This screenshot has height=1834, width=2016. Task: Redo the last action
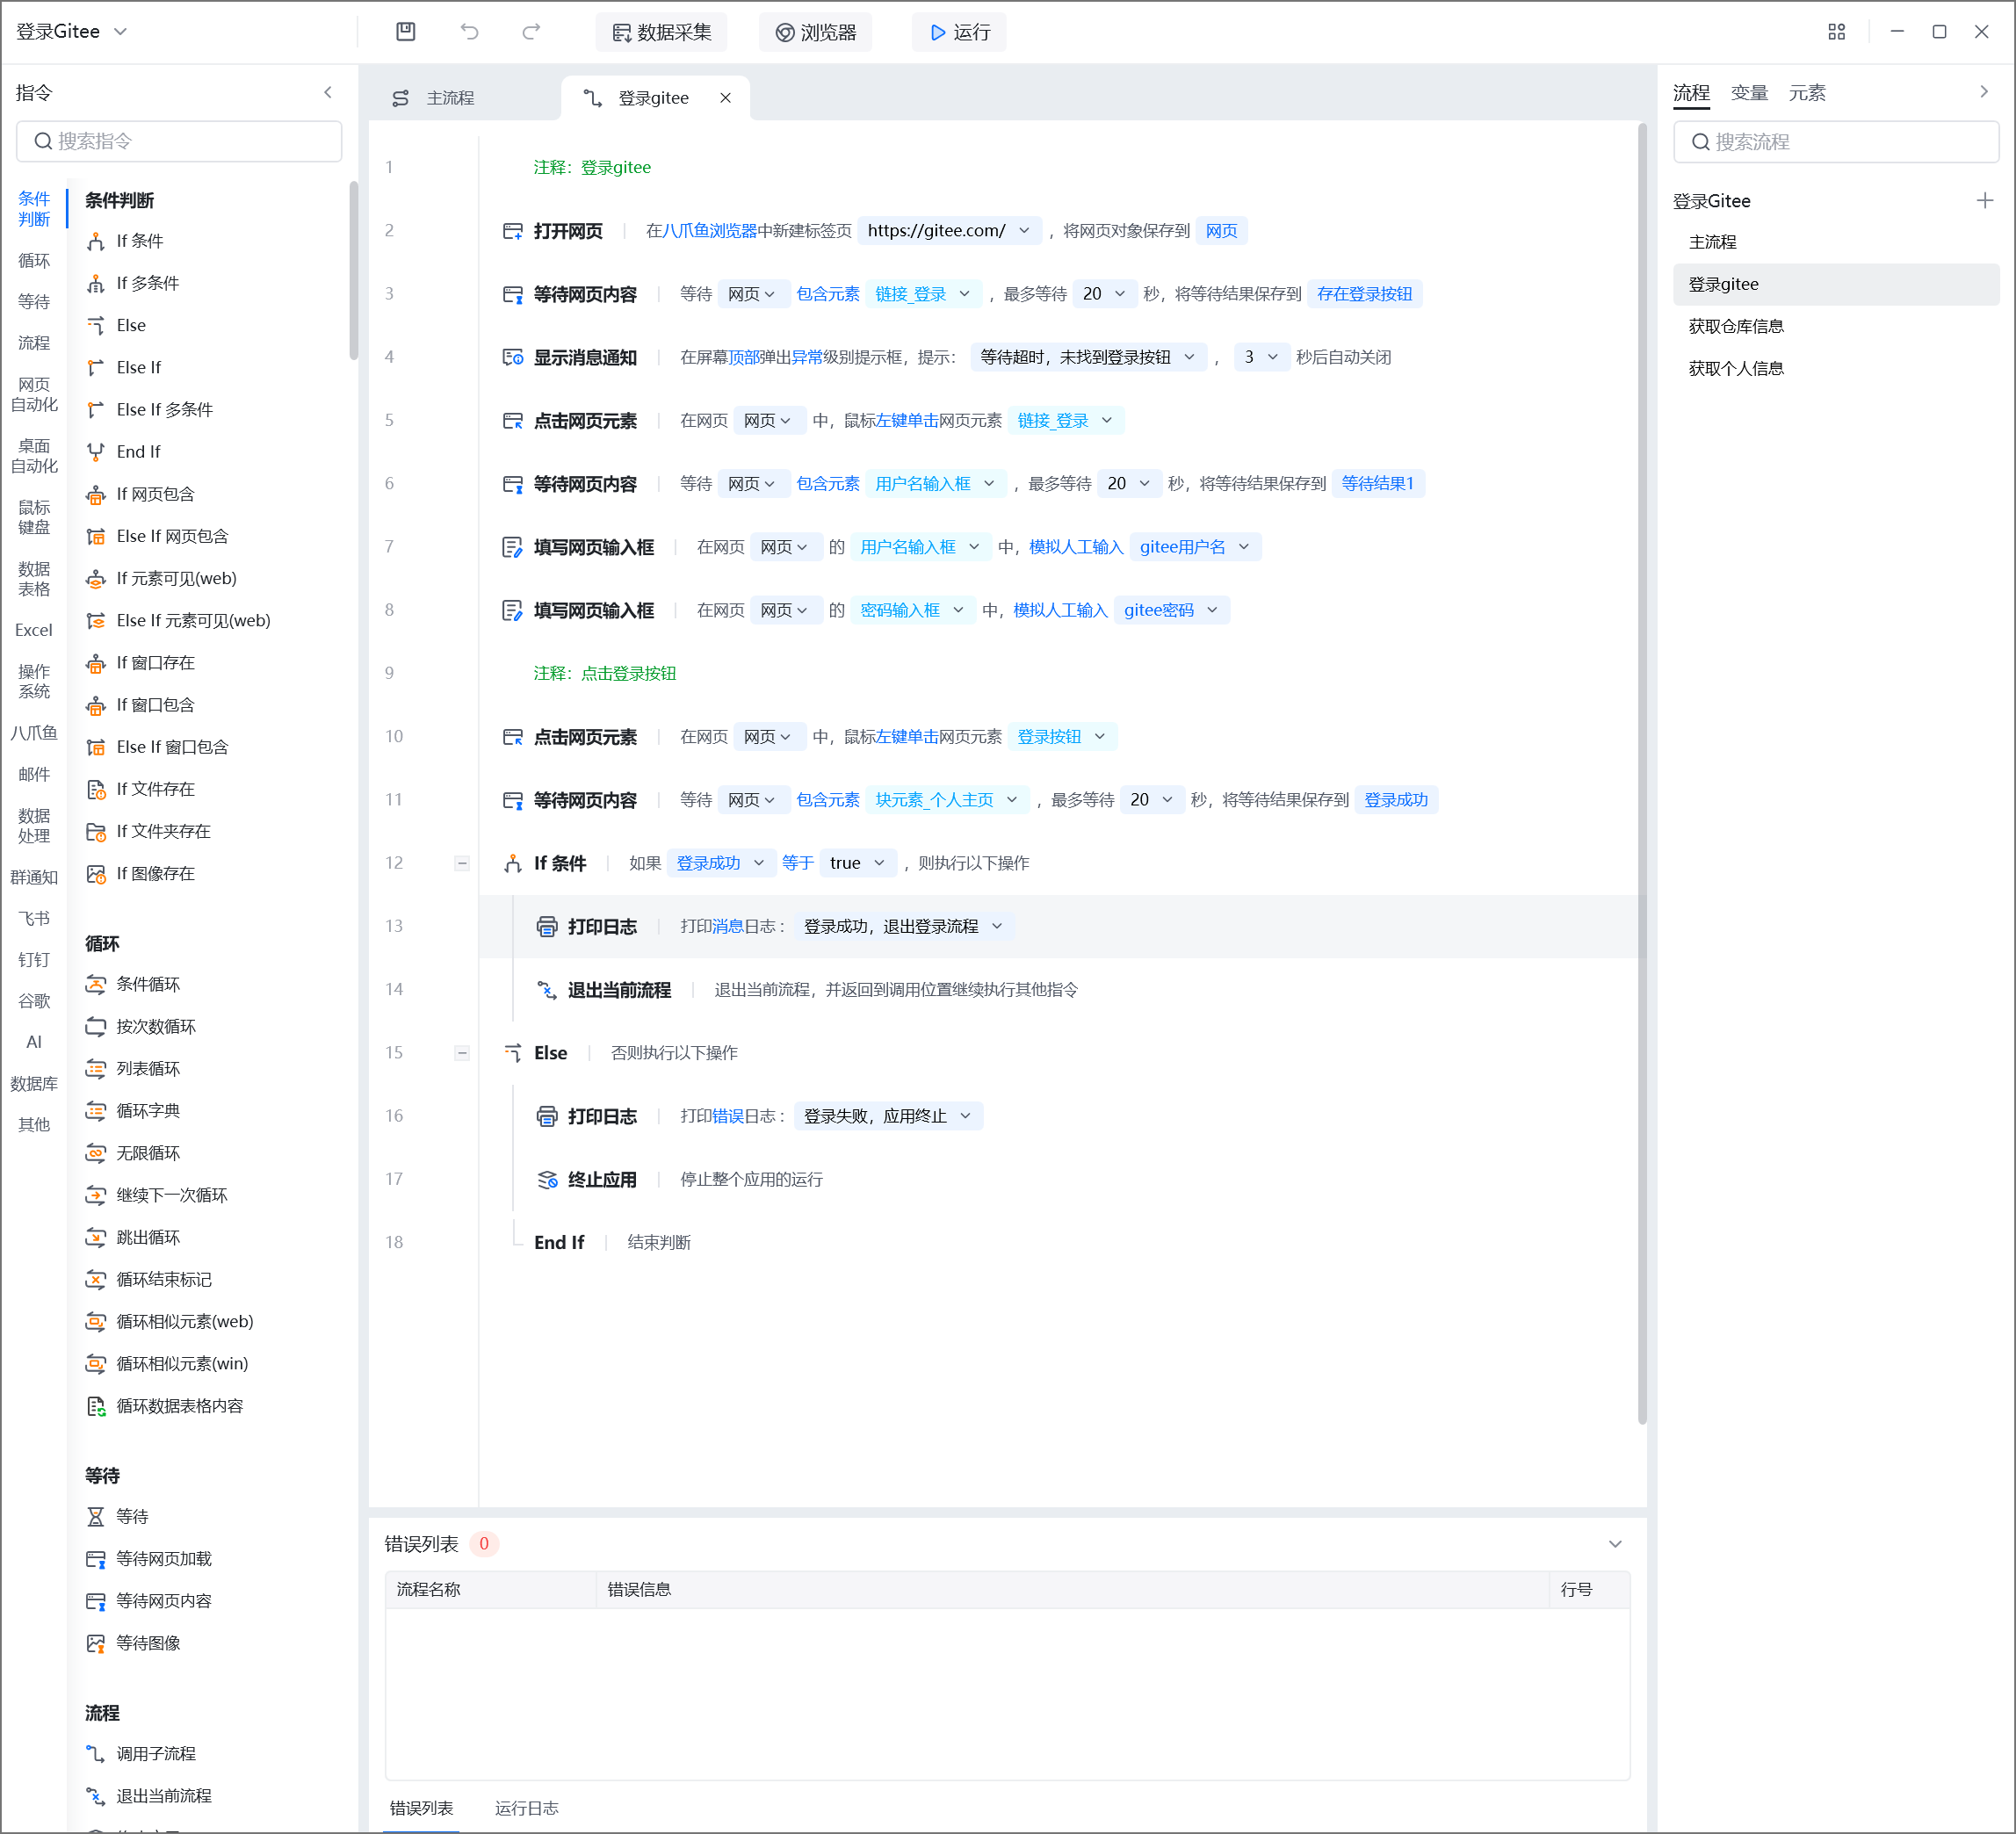[531, 32]
